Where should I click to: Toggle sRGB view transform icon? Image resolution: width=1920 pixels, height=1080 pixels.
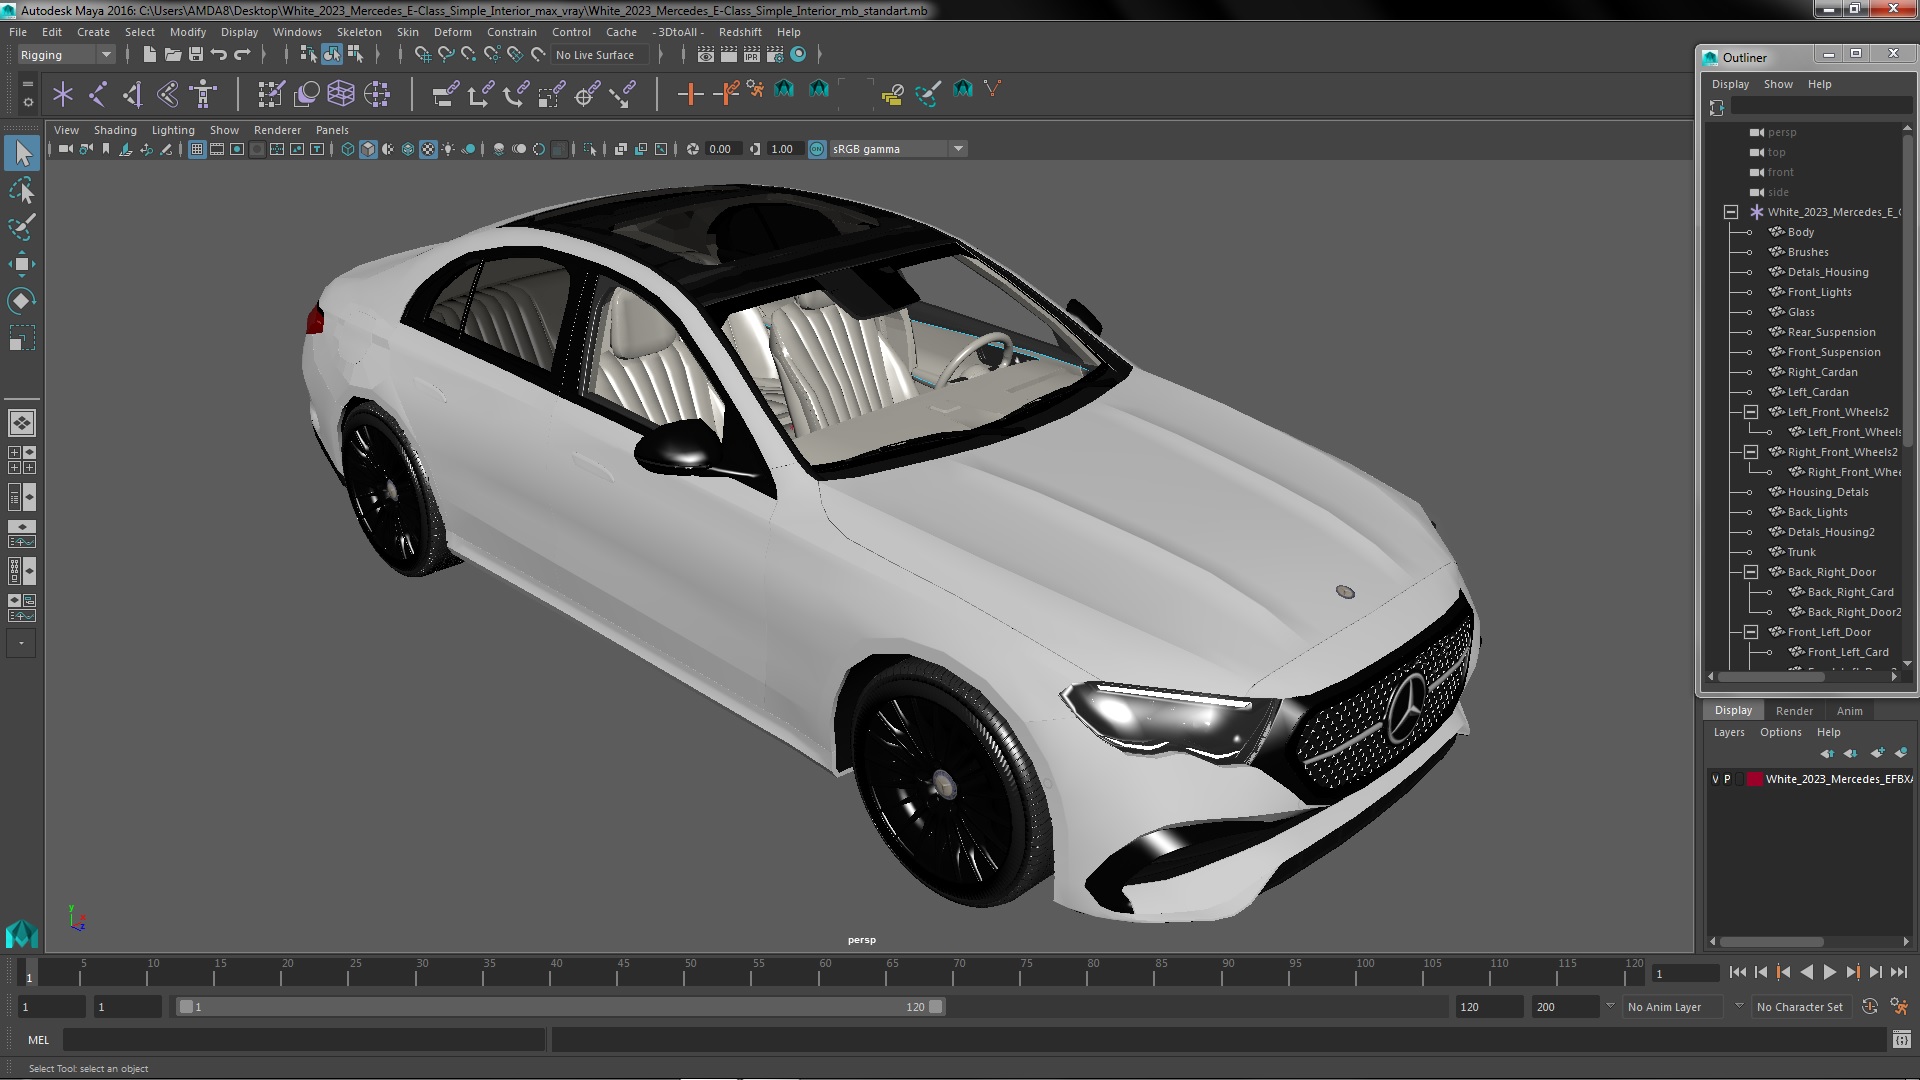pyautogui.click(x=817, y=149)
